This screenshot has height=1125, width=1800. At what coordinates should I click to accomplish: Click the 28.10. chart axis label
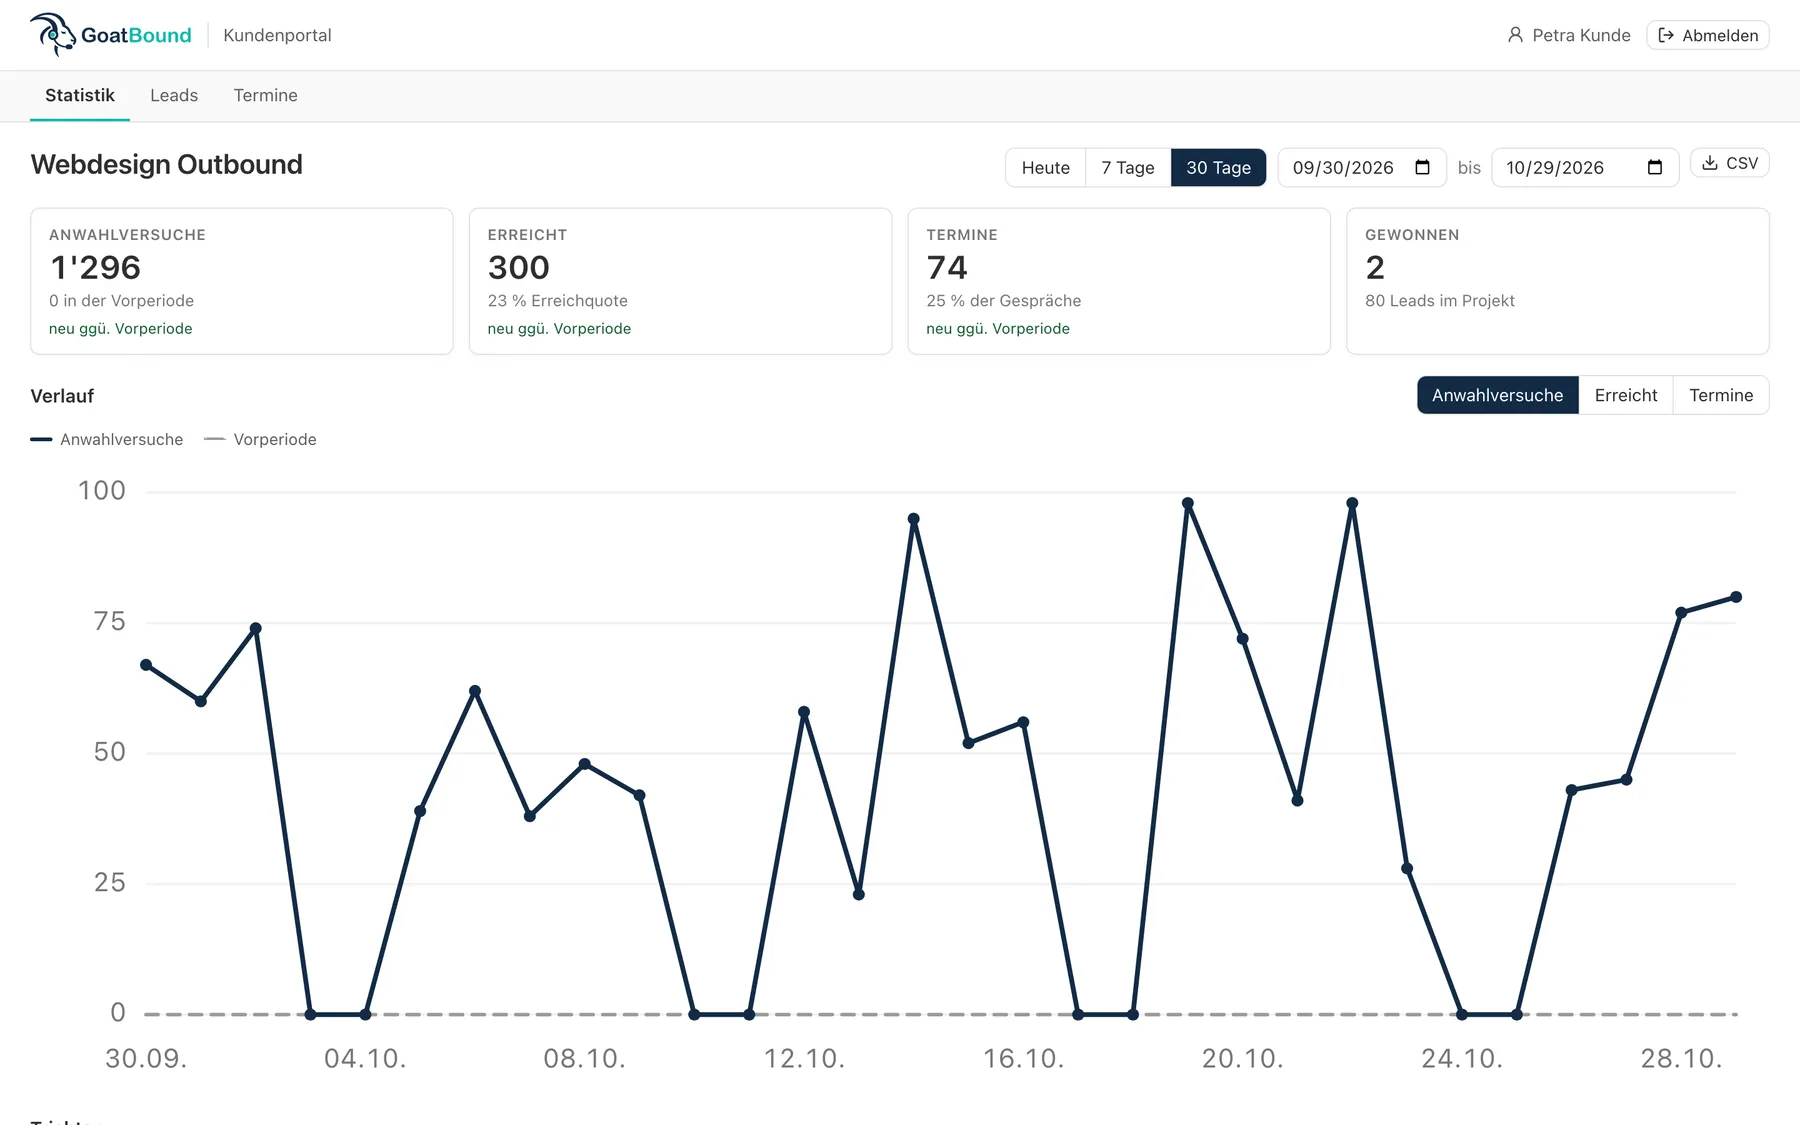(1681, 1058)
